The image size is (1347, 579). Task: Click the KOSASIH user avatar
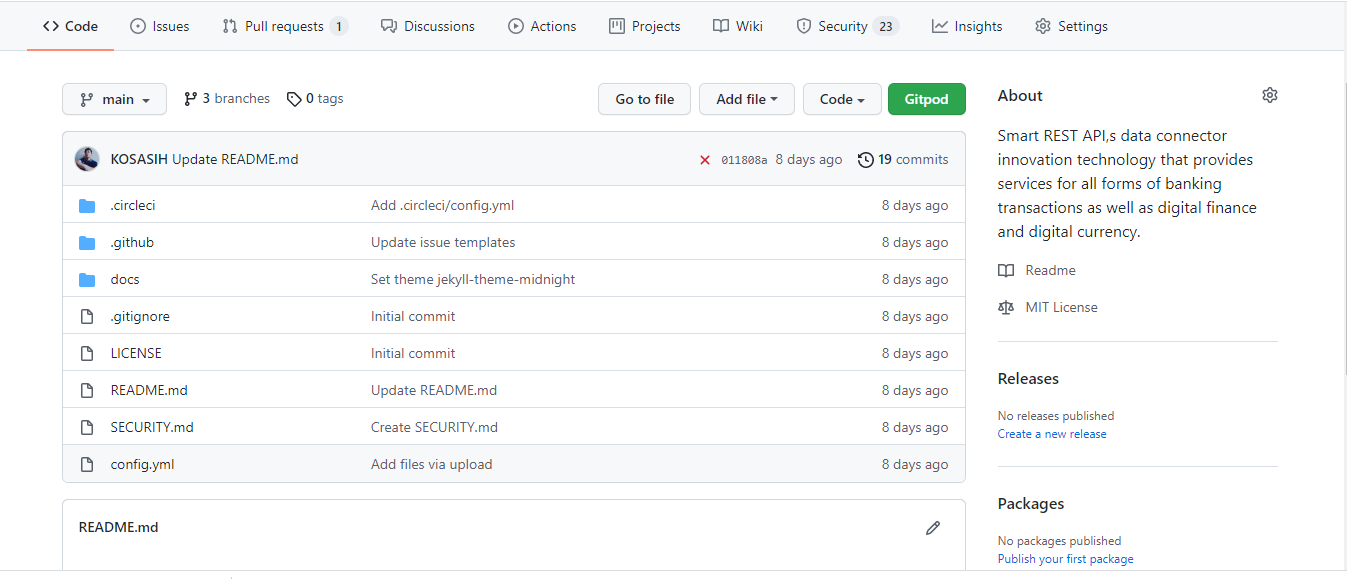point(87,159)
